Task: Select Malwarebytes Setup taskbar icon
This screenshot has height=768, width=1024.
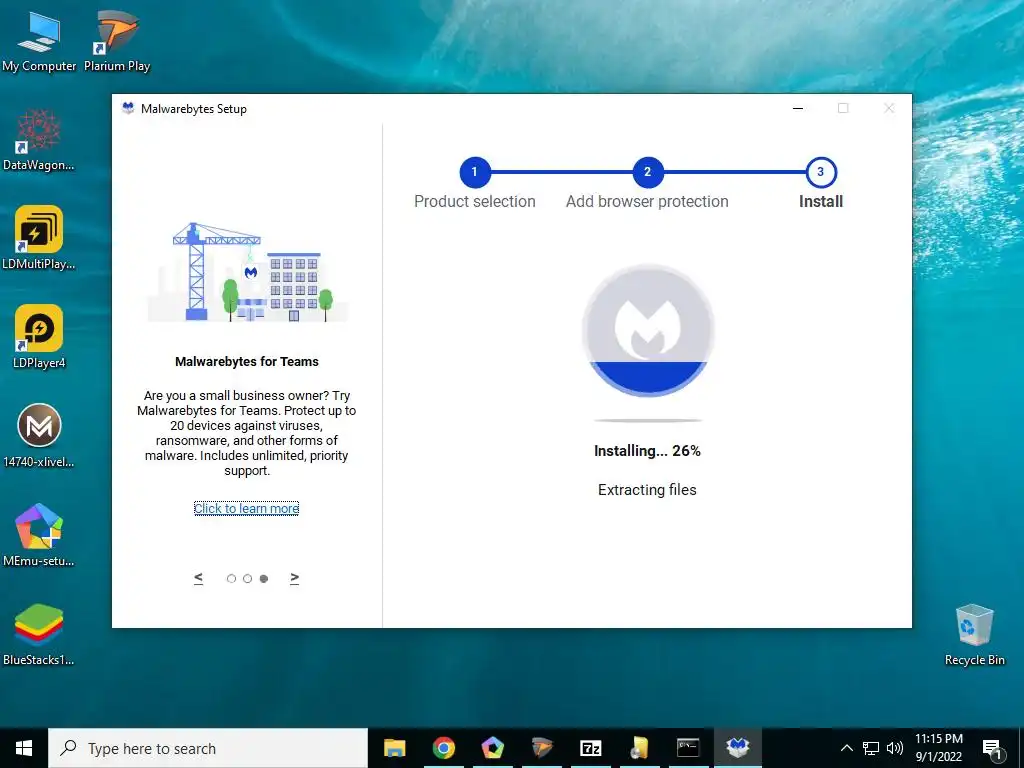Action: pyautogui.click(x=737, y=748)
